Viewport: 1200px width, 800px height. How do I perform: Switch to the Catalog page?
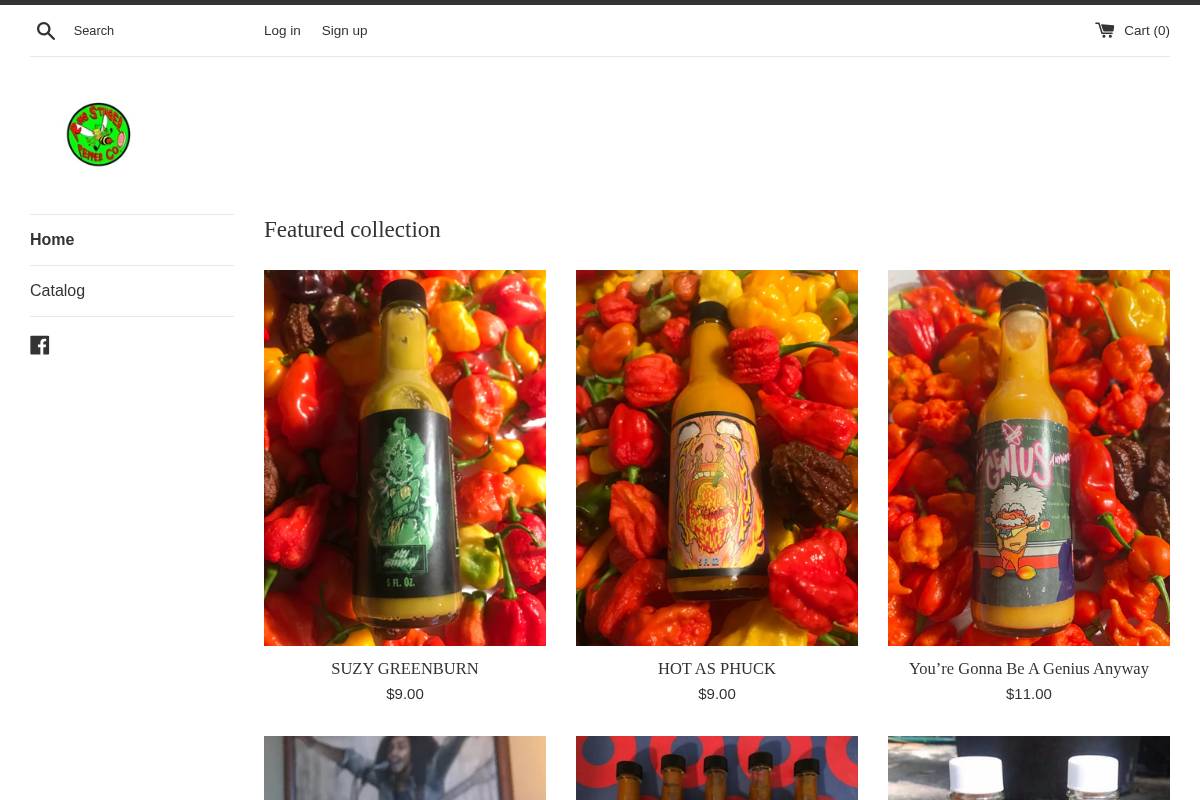(x=57, y=290)
